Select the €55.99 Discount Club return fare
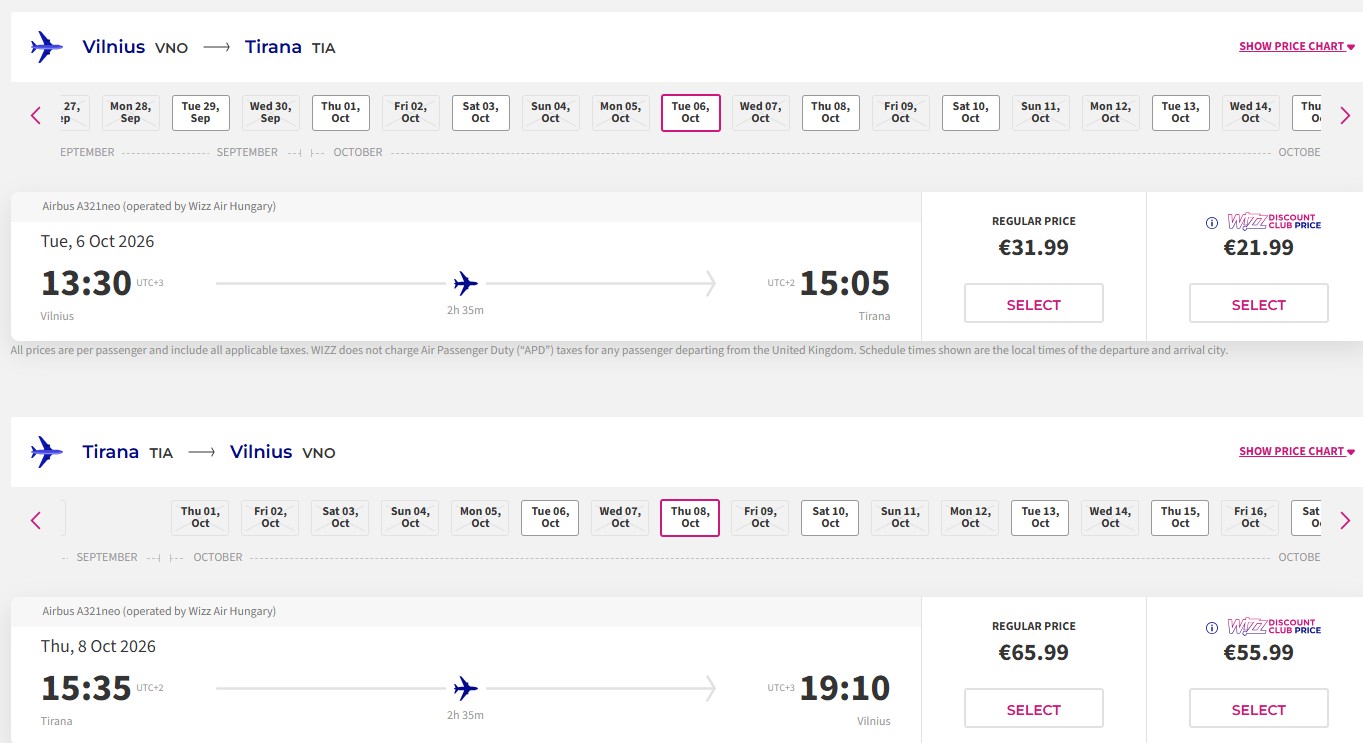Image resolution: width=1363 pixels, height=743 pixels. tap(1259, 709)
